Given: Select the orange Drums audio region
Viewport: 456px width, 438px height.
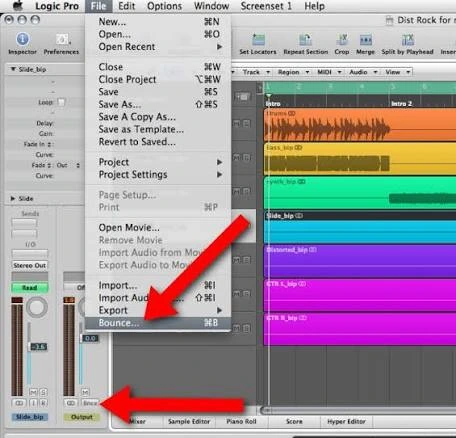Looking at the screenshot, I should (x=360, y=125).
